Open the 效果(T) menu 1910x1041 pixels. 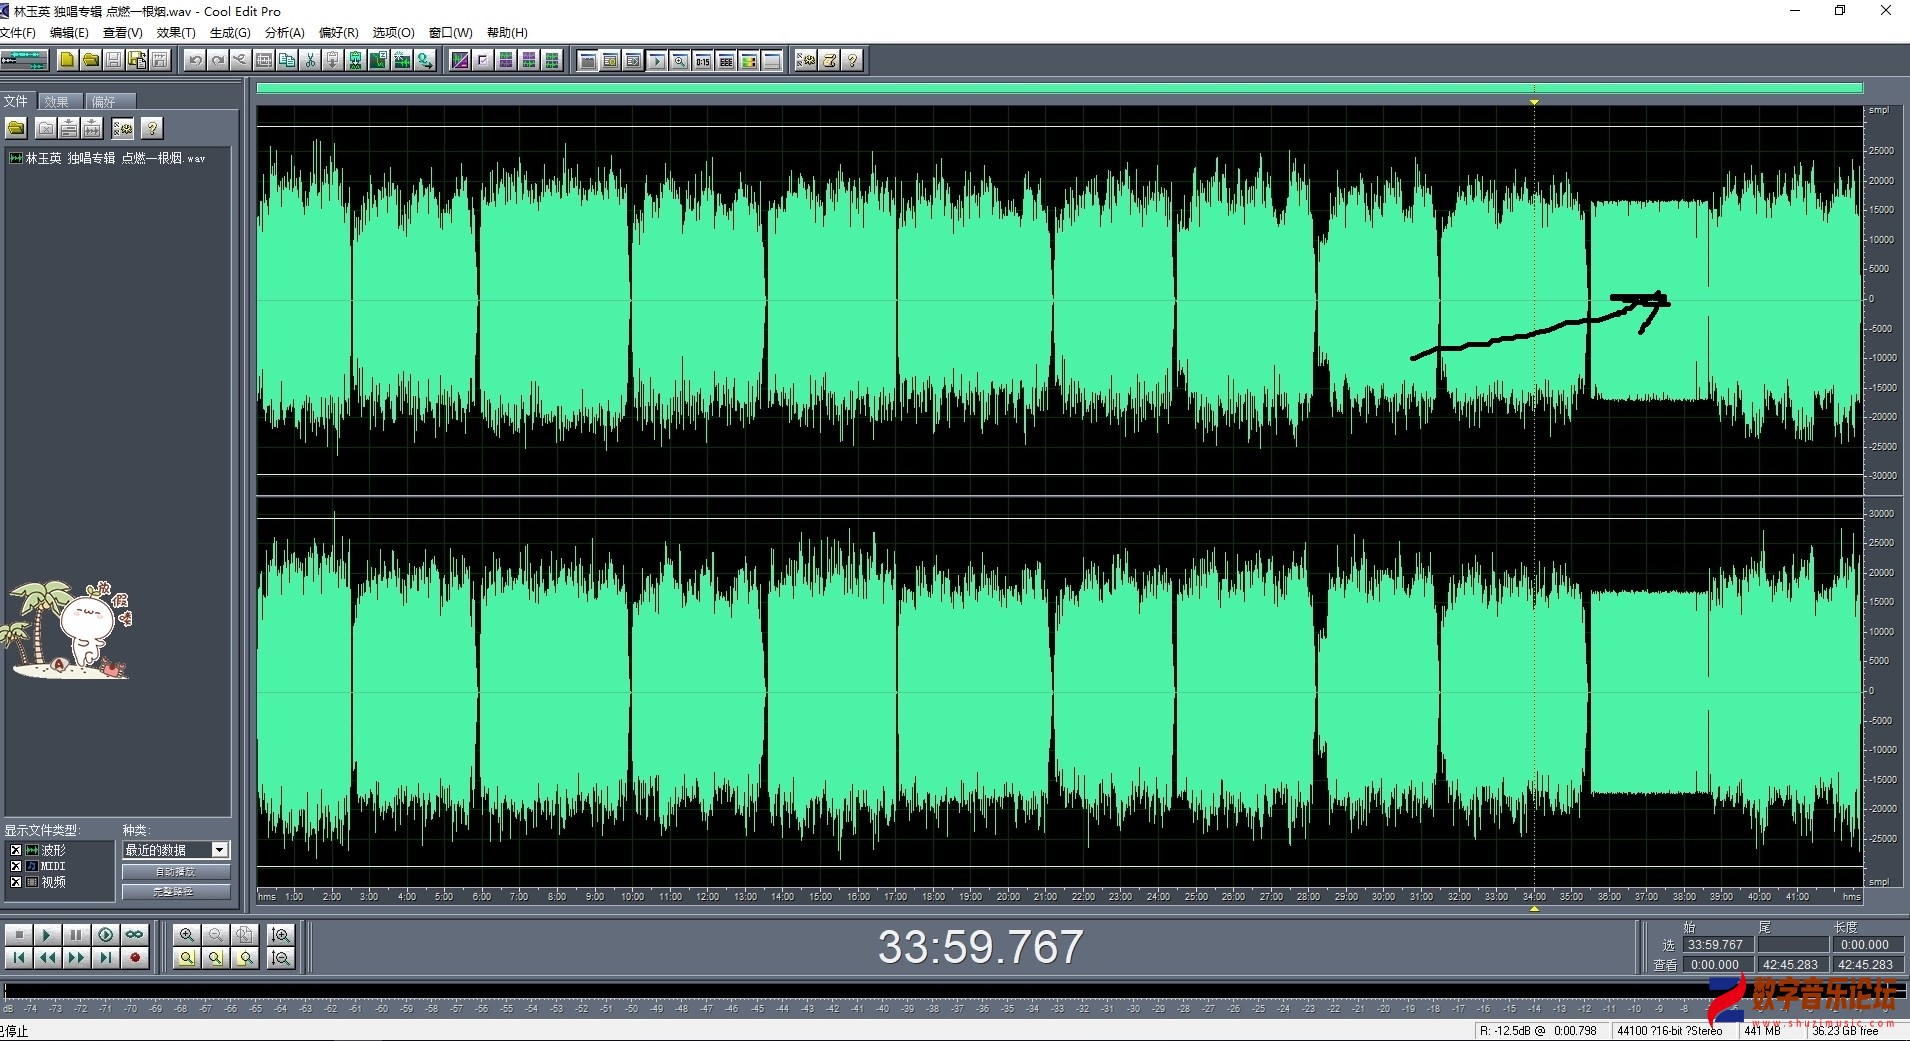coord(176,33)
